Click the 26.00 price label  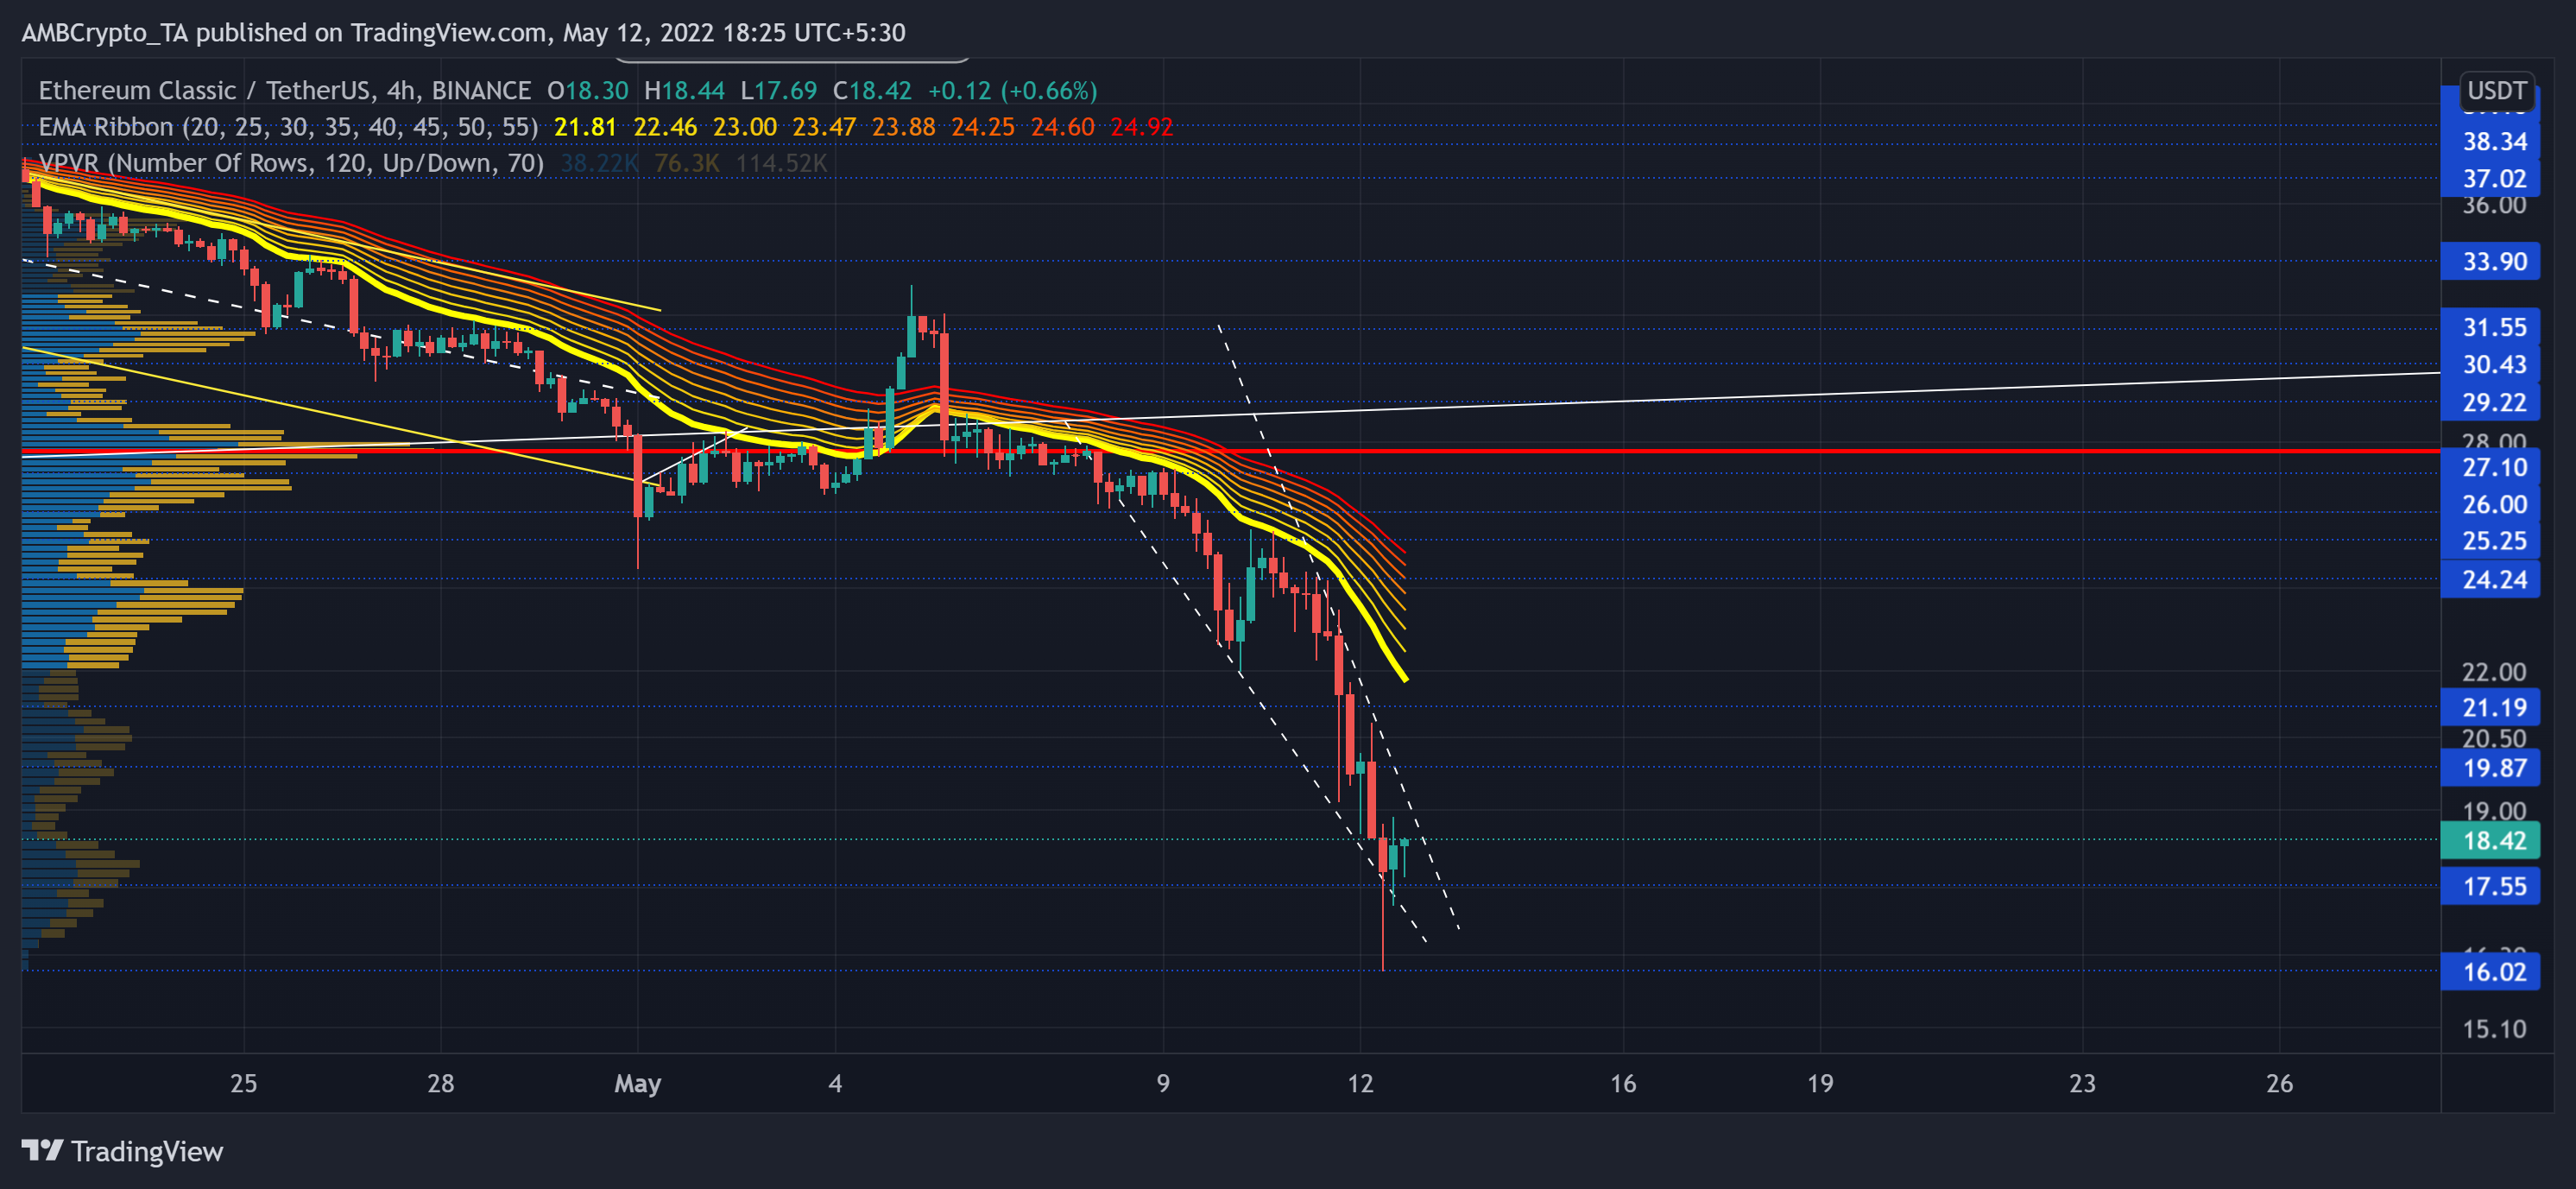pyautogui.click(x=2490, y=505)
